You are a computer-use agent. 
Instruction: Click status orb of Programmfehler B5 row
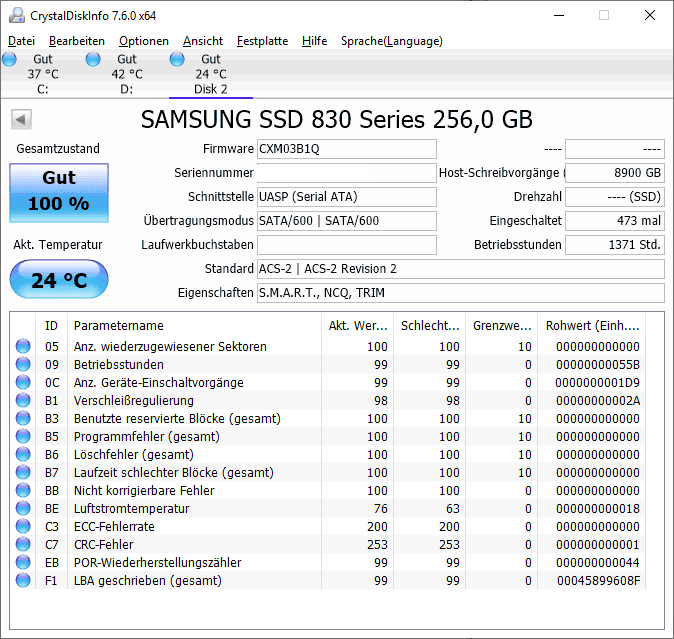click(23, 437)
